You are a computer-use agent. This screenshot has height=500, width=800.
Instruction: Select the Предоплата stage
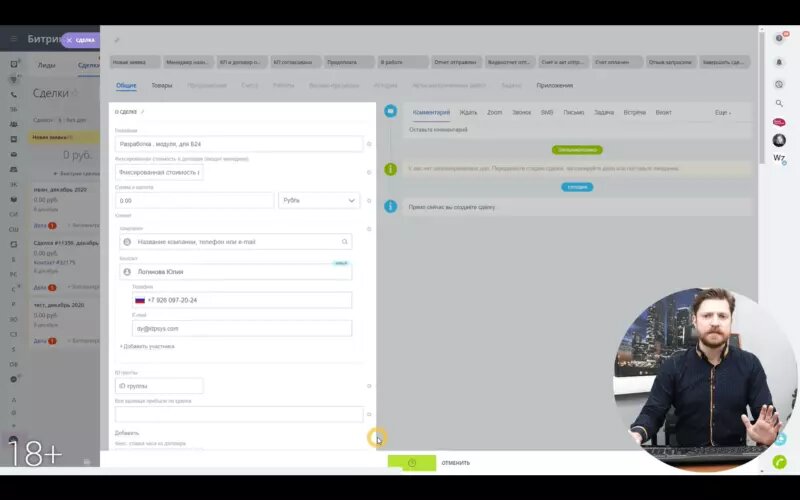pyautogui.click(x=349, y=62)
